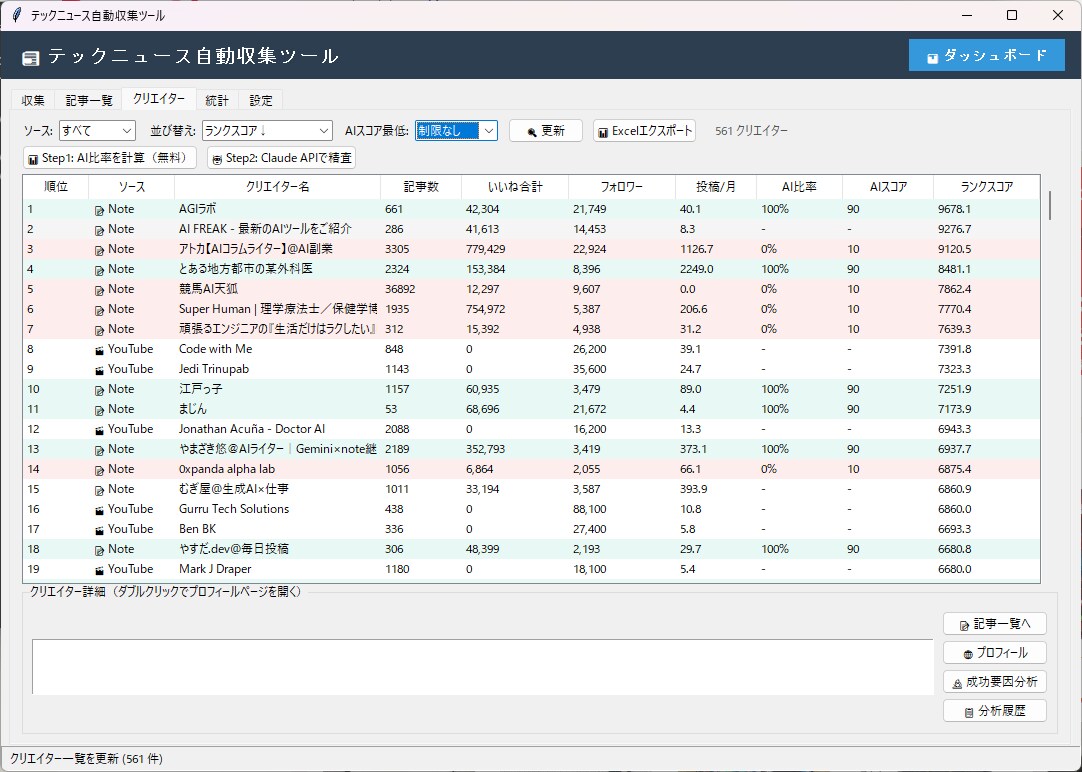This screenshot has height=772, width=1082.
Task: Open the プロフィール button
Action: tap(994, 653)
